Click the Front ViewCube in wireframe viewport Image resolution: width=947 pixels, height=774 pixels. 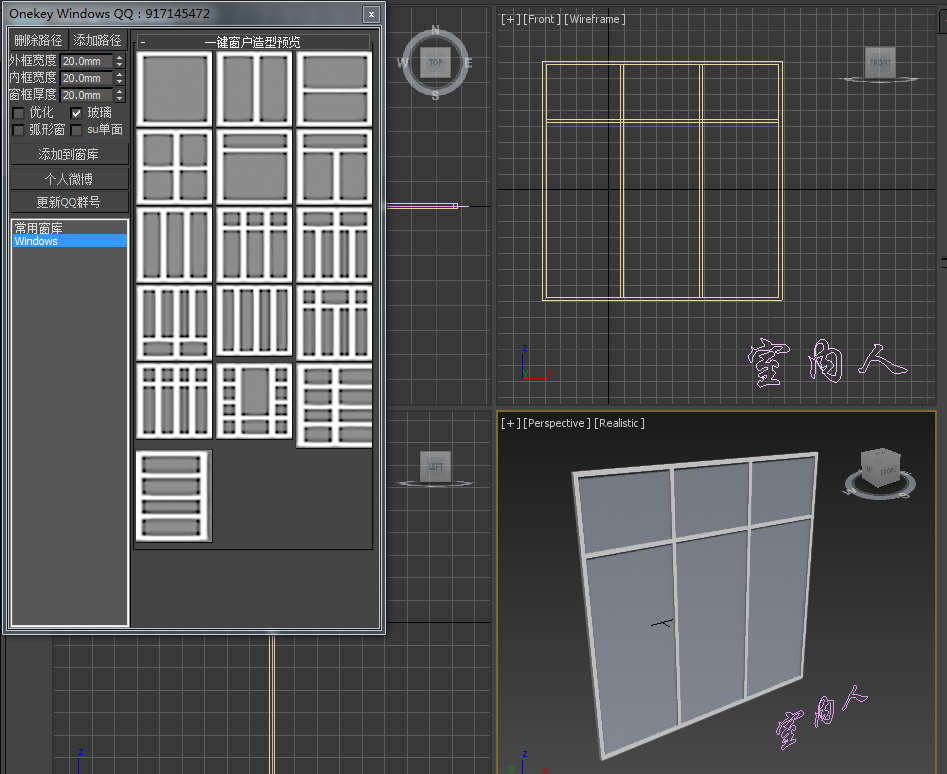coord(880,63)
